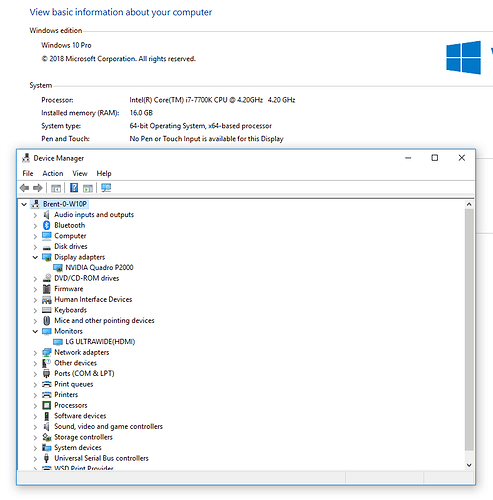493x500 pixels.
Task: Open the Action menu
Action: [53, 173]
